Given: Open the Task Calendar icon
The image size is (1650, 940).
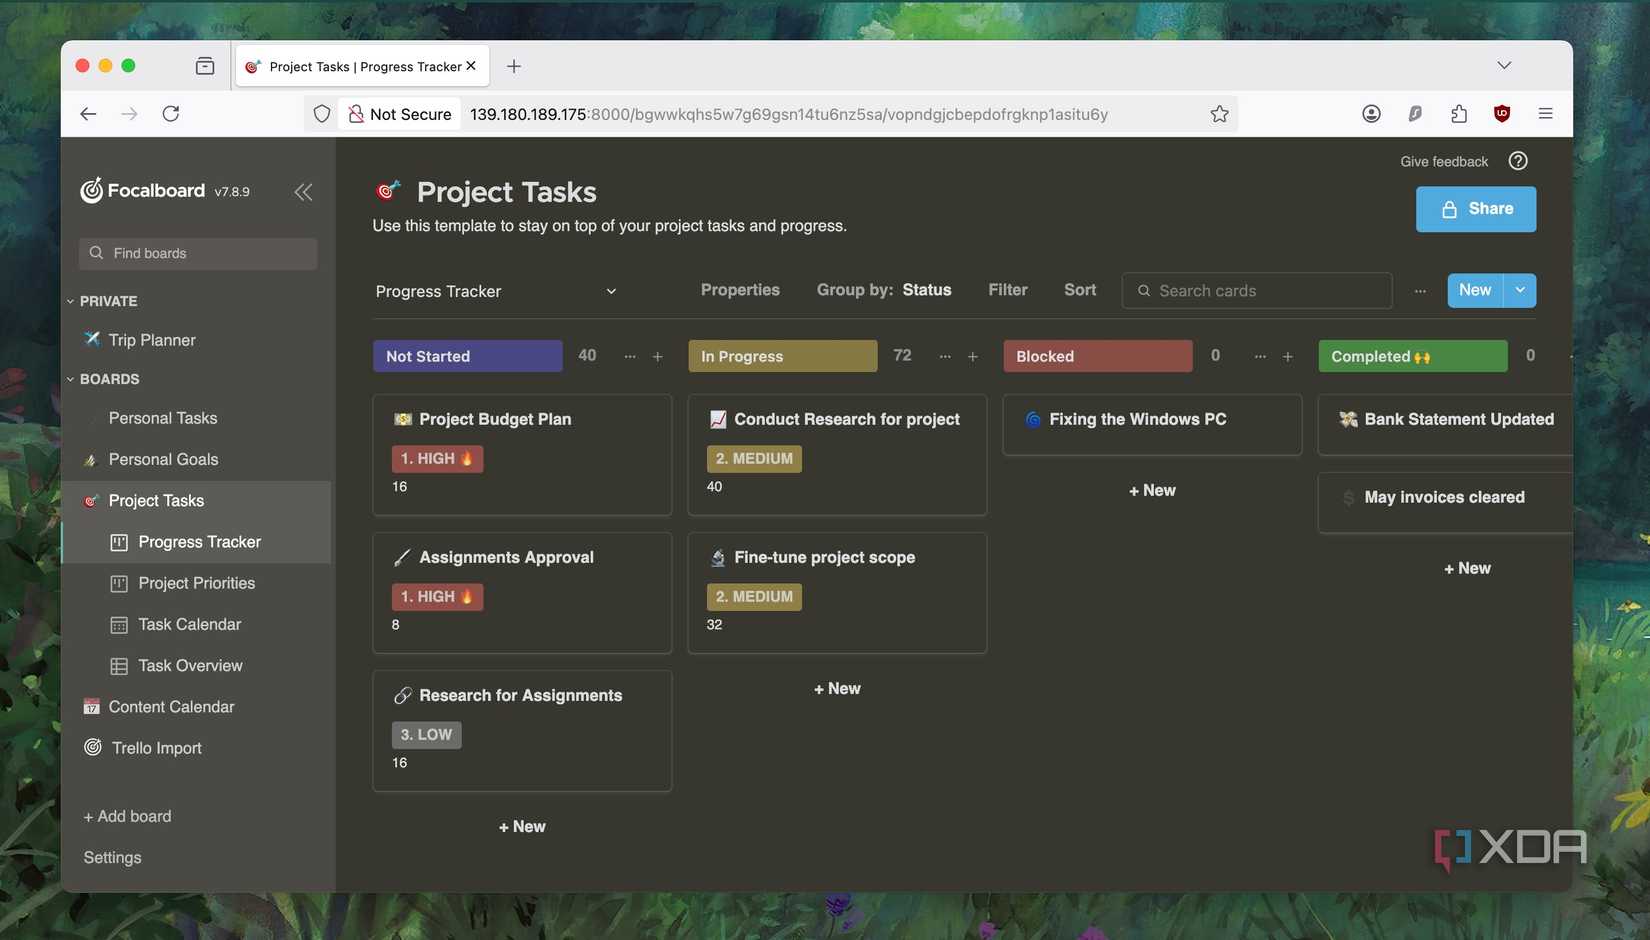Looking at the screenshot, I should [x=117, y=624].
